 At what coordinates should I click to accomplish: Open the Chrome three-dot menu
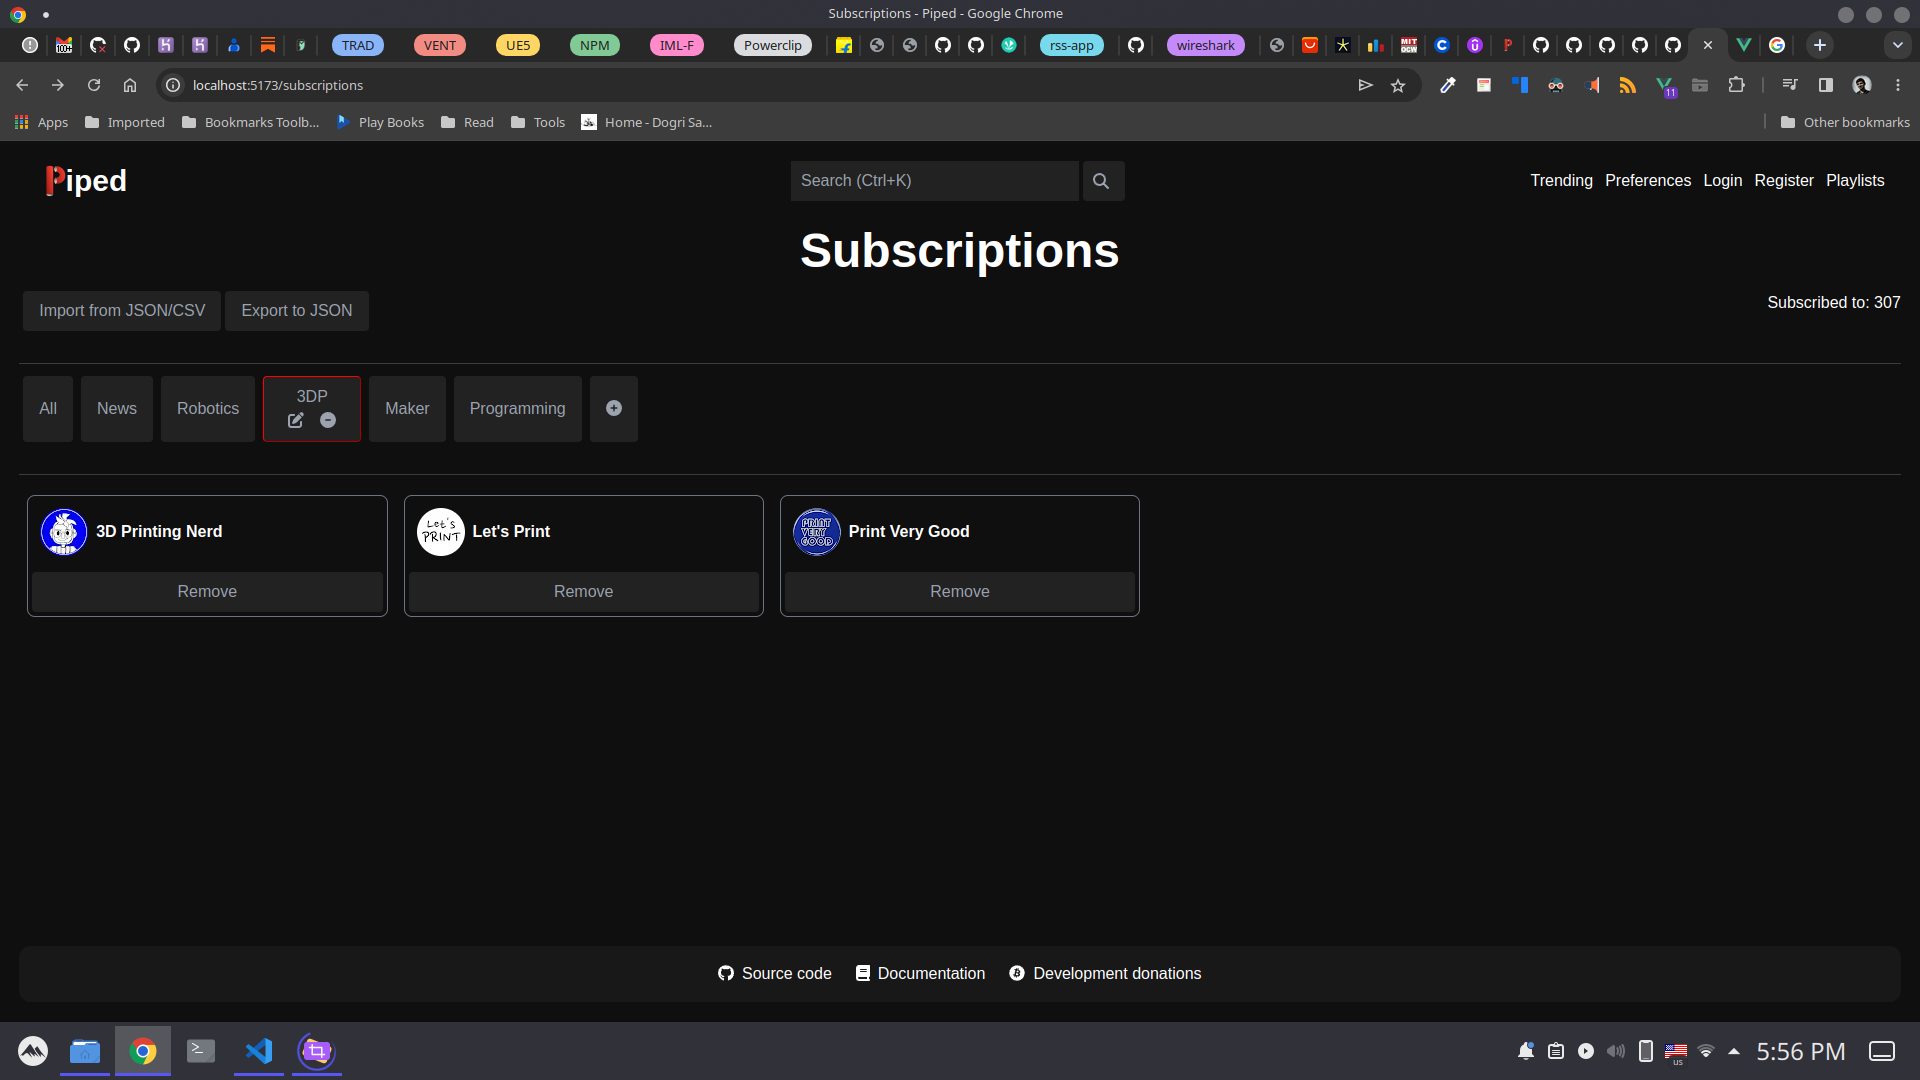(1899, 85)
